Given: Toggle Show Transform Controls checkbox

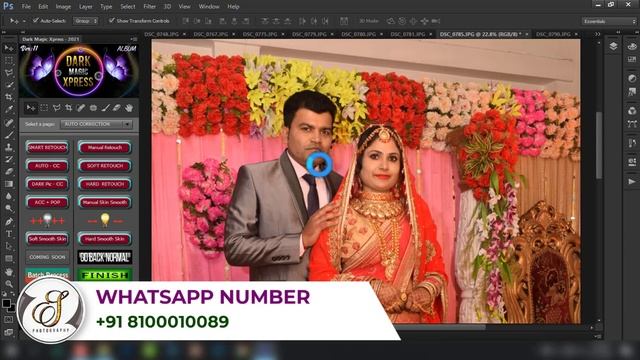Looking at the screenshot, I should click(111, 20).
